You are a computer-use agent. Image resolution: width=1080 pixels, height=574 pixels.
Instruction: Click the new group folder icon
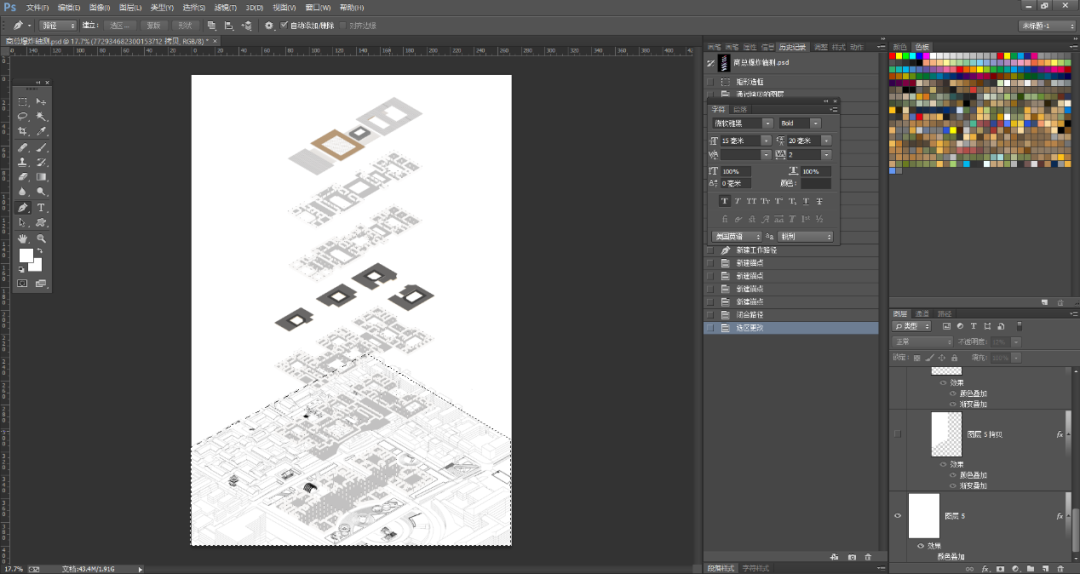[x=1030, y=568]
